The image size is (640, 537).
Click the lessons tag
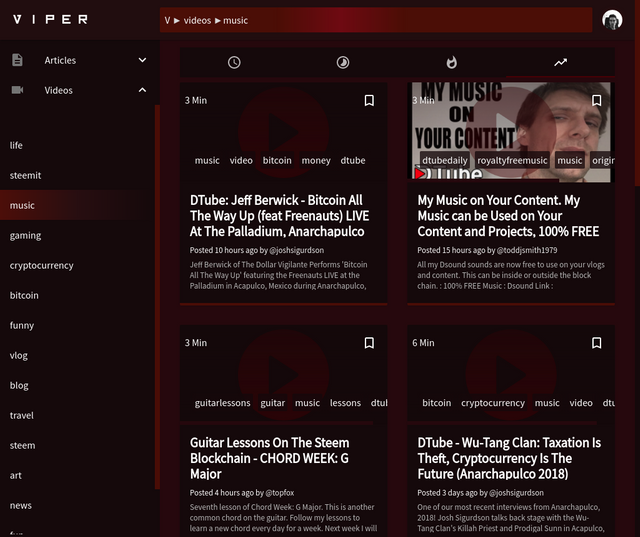pyautogui.click(x=345, y=403)
